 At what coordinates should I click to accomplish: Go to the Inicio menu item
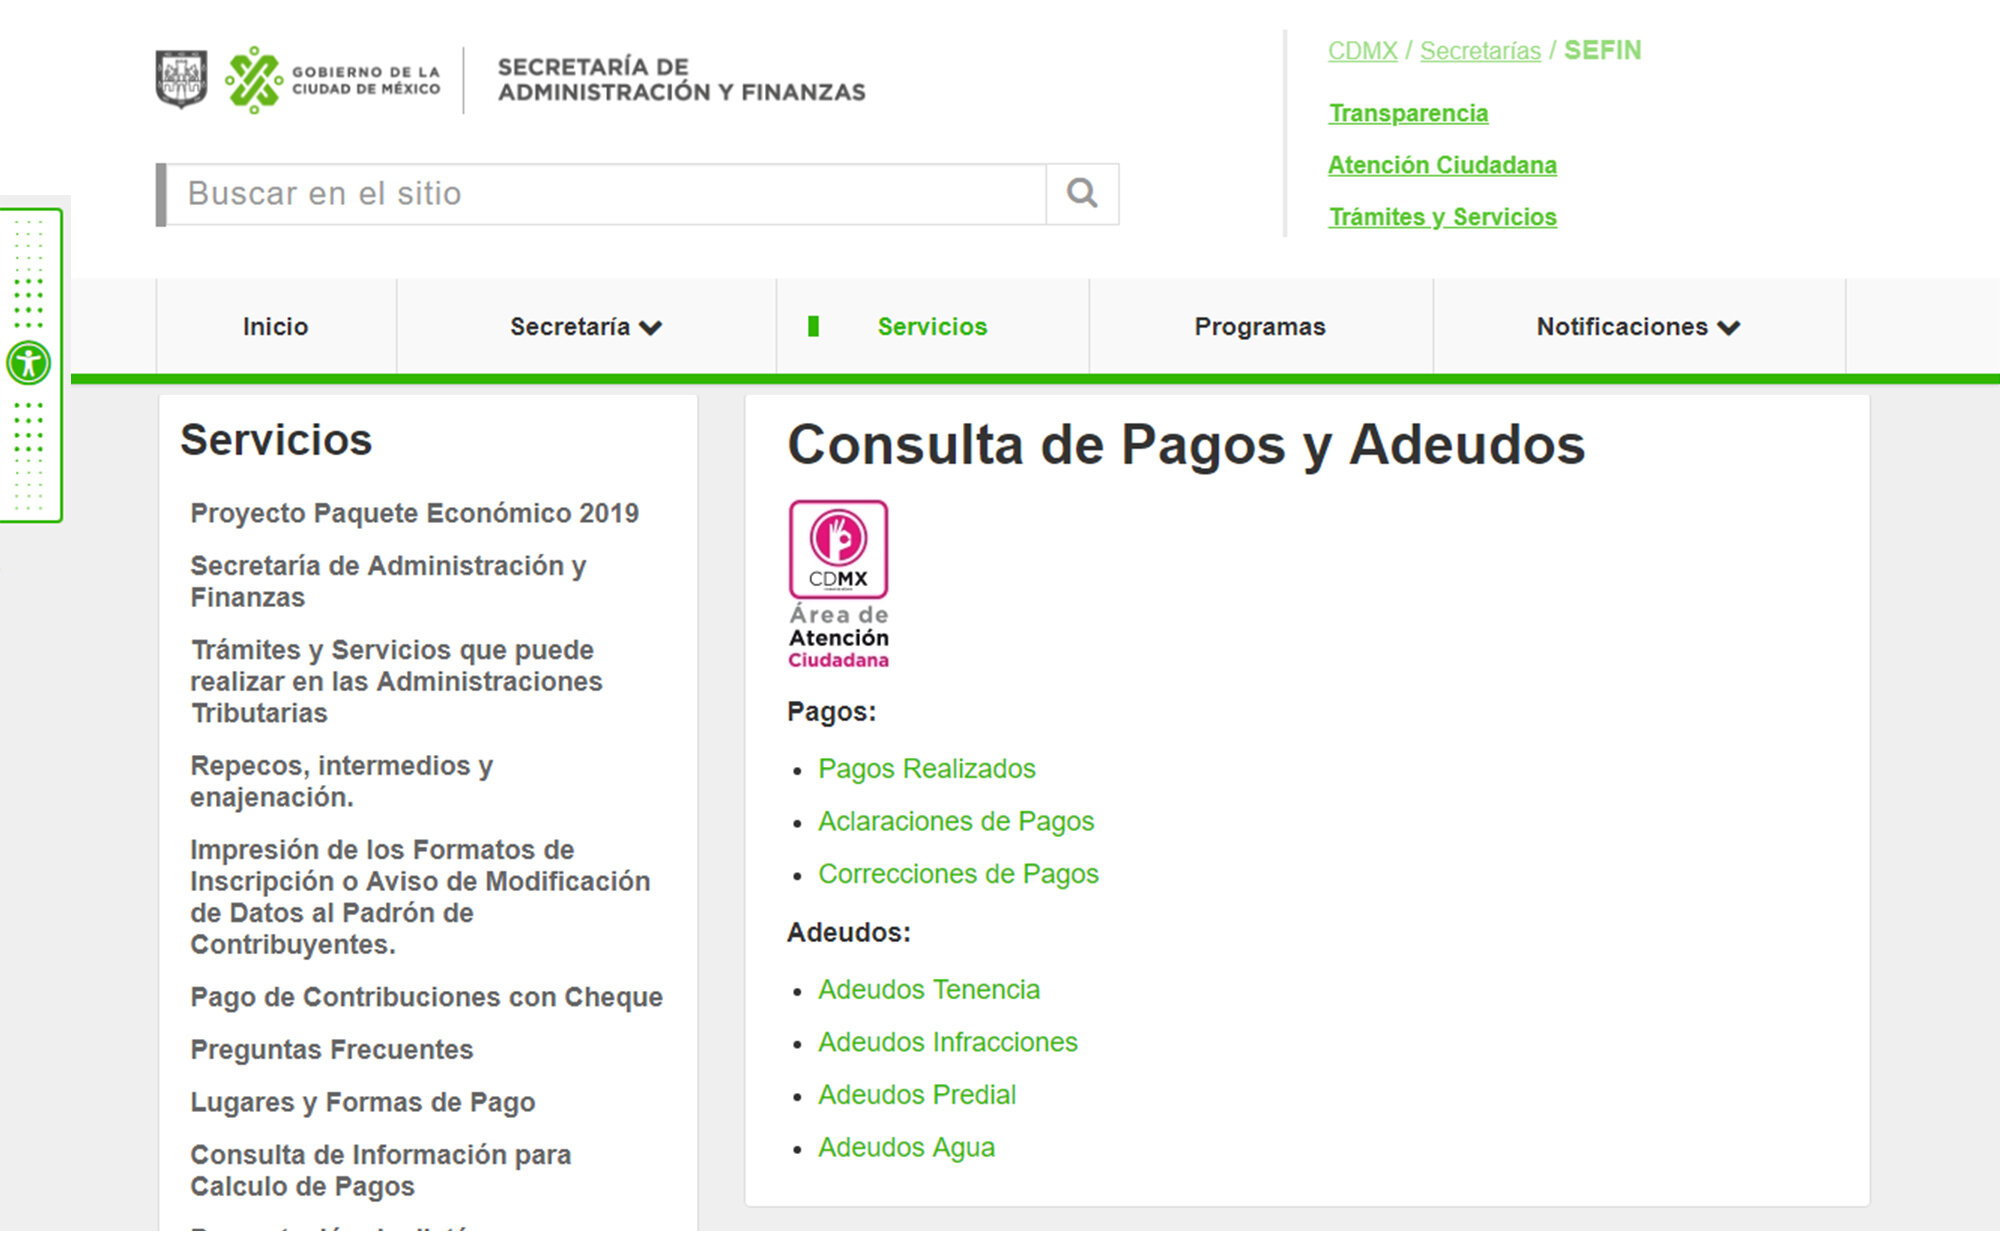pyautogui.click(x=275, y=327)
